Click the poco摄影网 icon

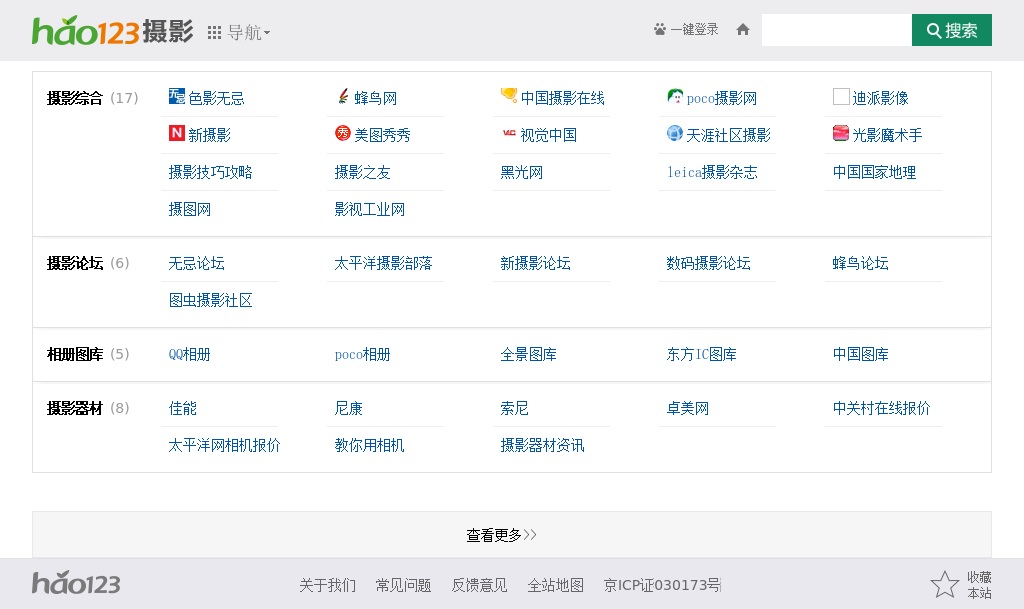(x=675, y=97)
